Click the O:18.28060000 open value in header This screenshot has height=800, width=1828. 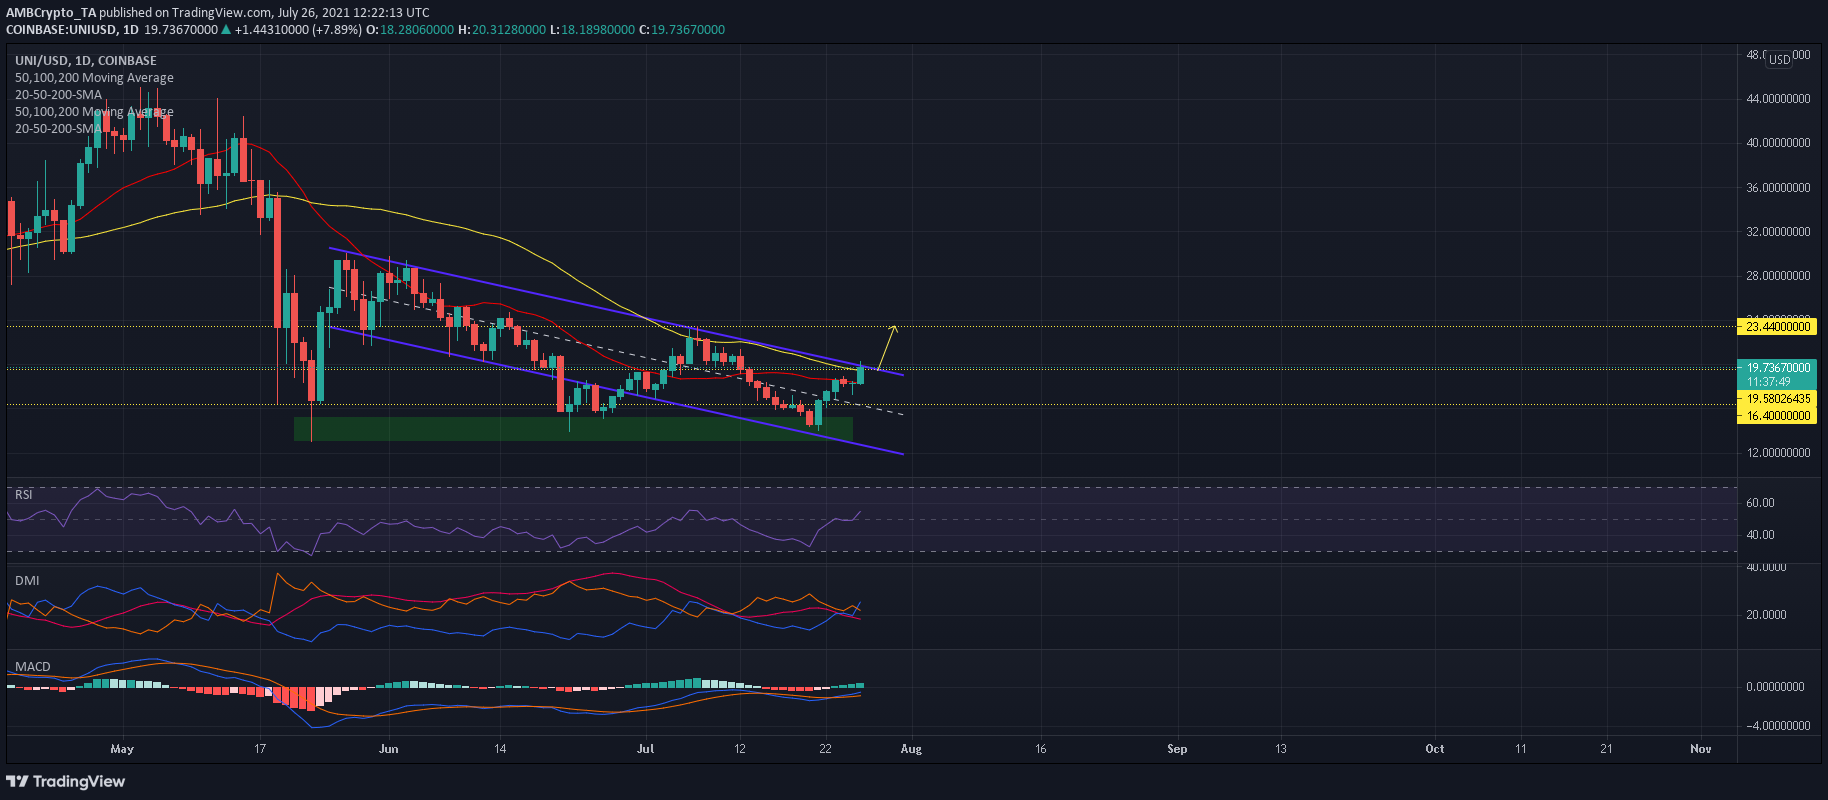[410, 30]
